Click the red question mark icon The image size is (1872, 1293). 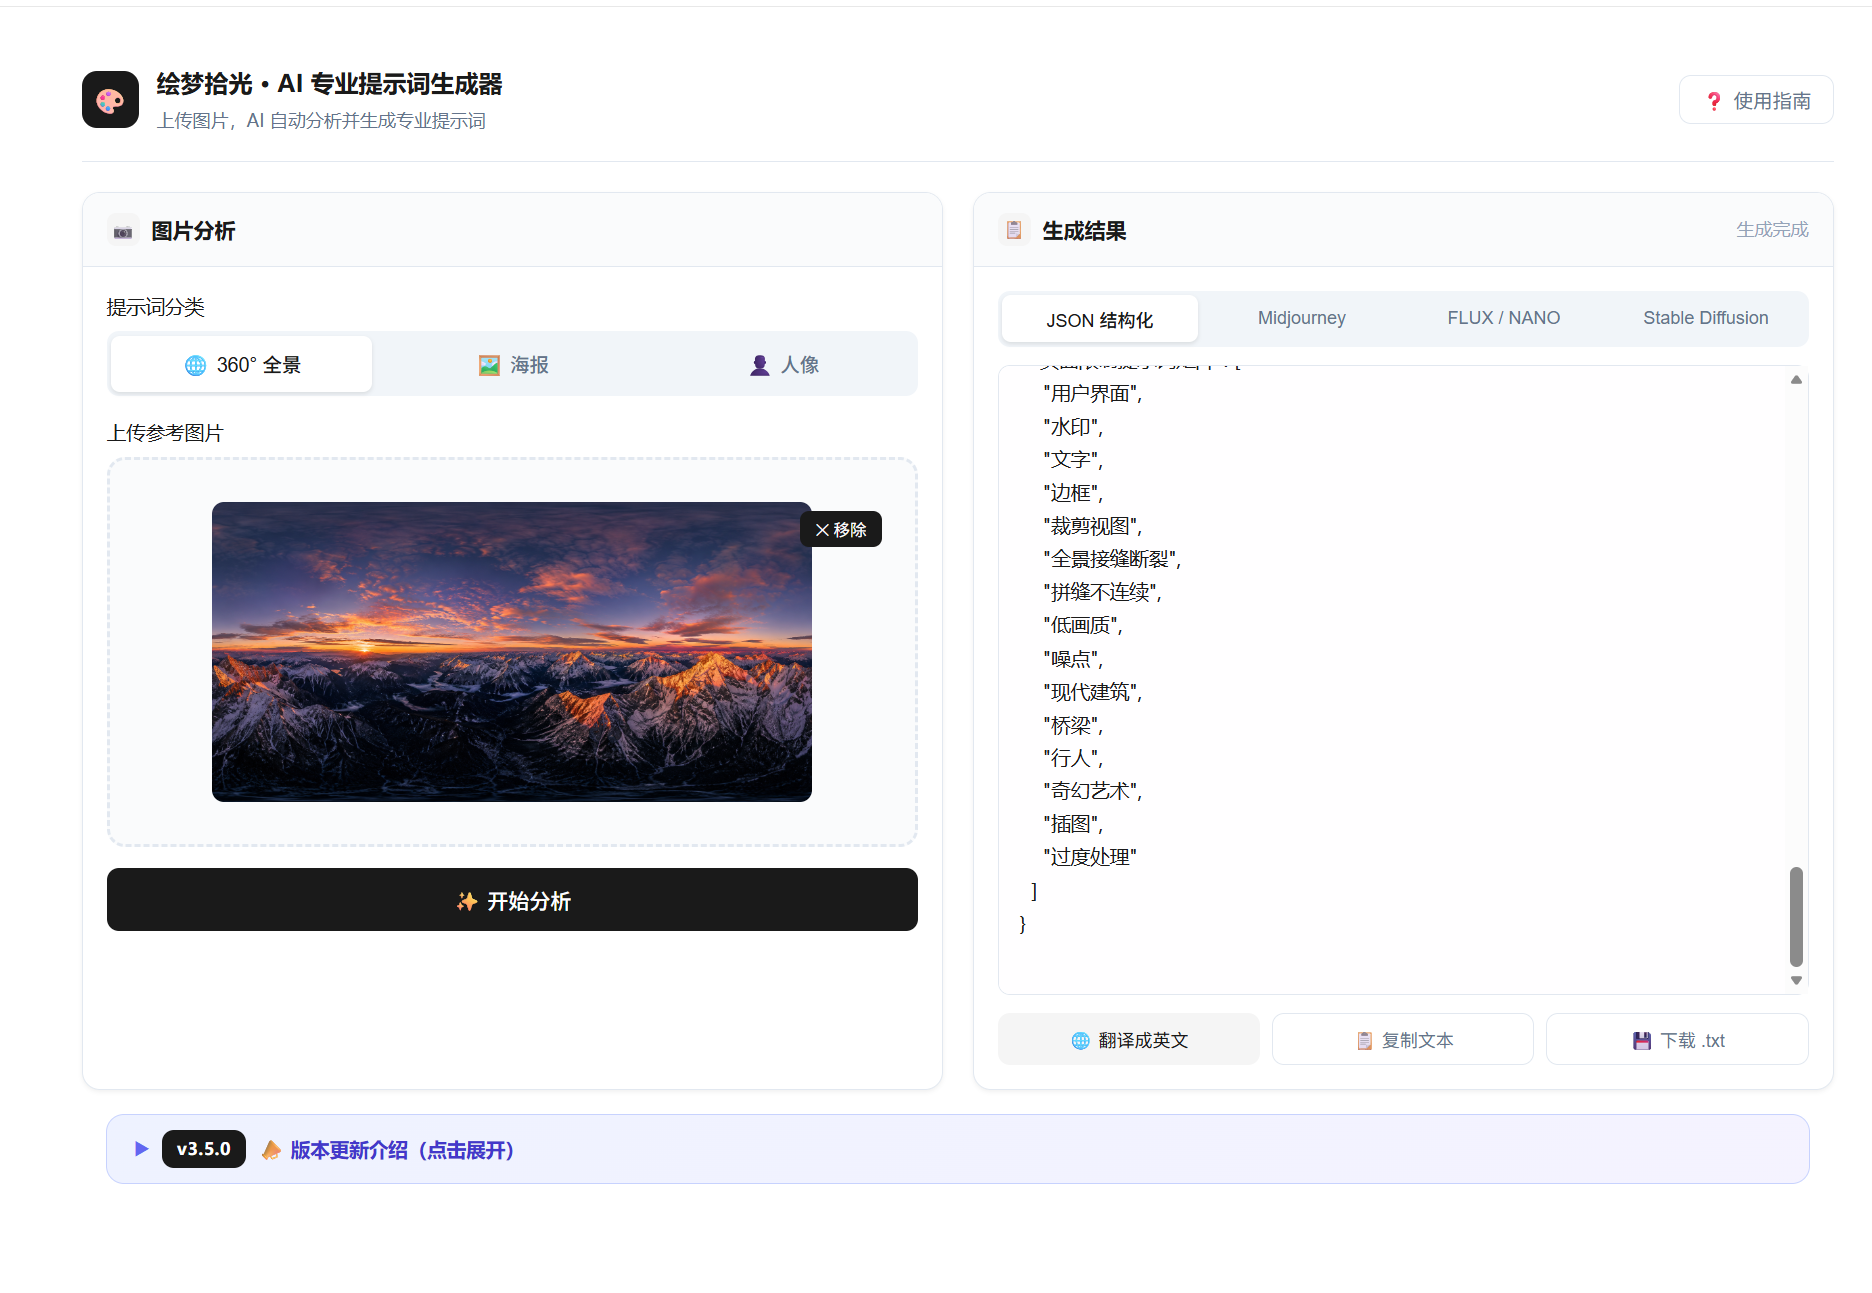click(1714, 101)
